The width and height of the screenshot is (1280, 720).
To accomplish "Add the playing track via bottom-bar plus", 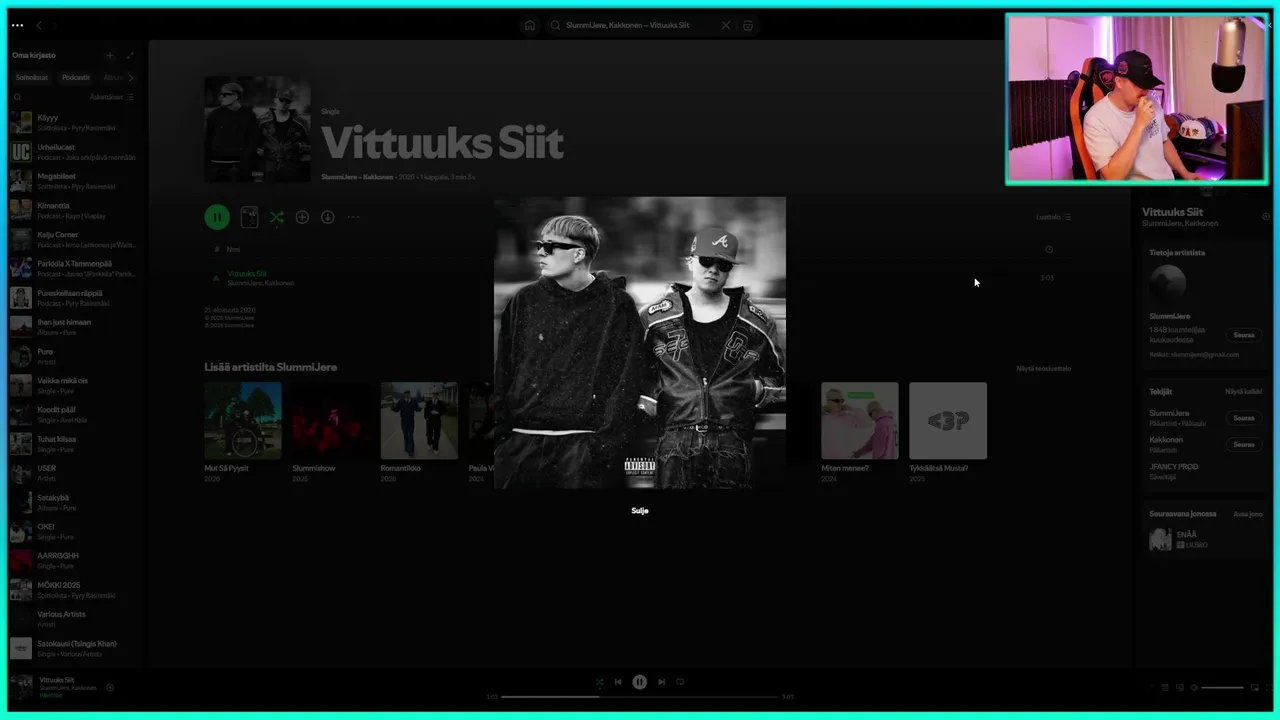I will click(x=110, y=688).
